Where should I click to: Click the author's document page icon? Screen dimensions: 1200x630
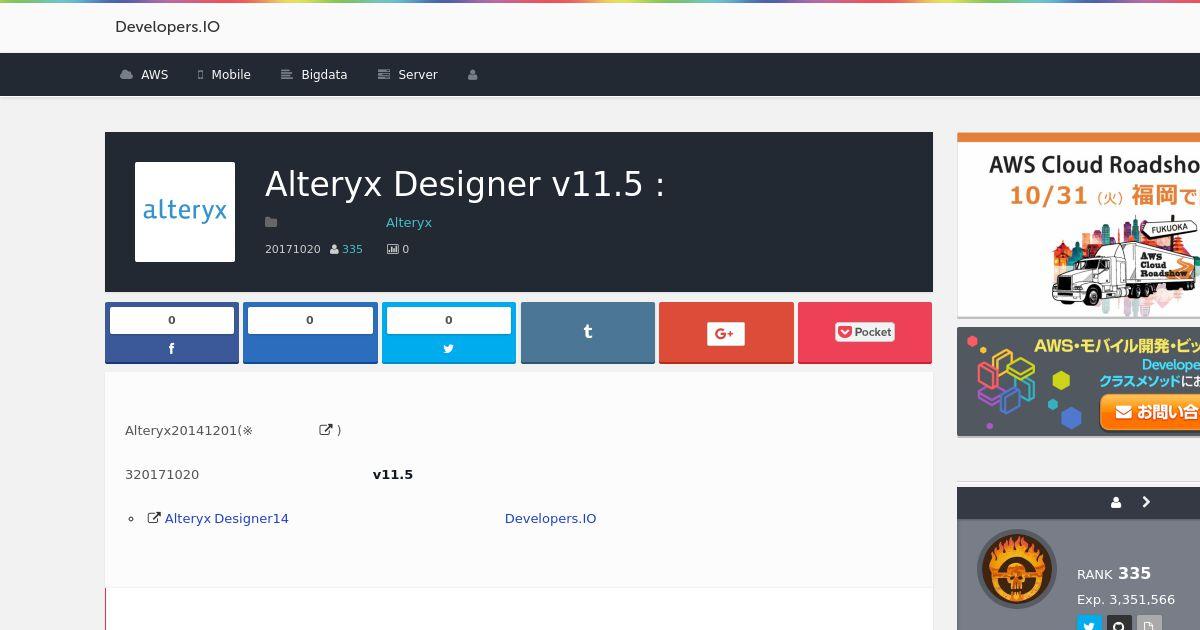coord(1149,623)
